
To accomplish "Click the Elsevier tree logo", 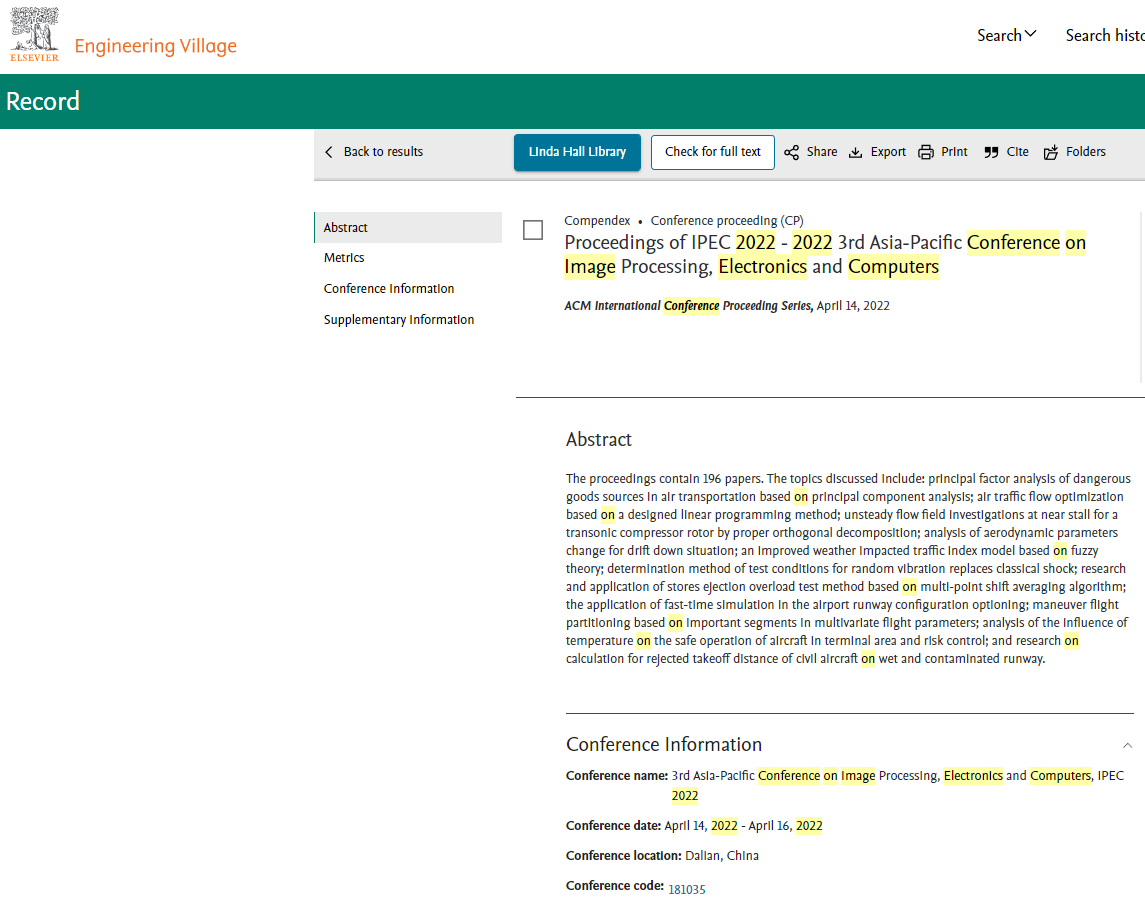I will pyautogui.click(x=34, y=34).
